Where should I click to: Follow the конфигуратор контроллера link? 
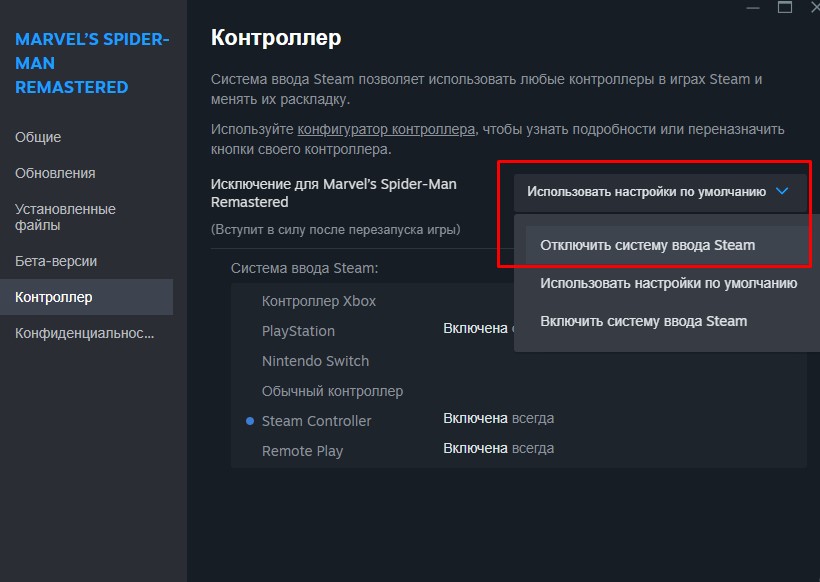click(x=386, y=129)
